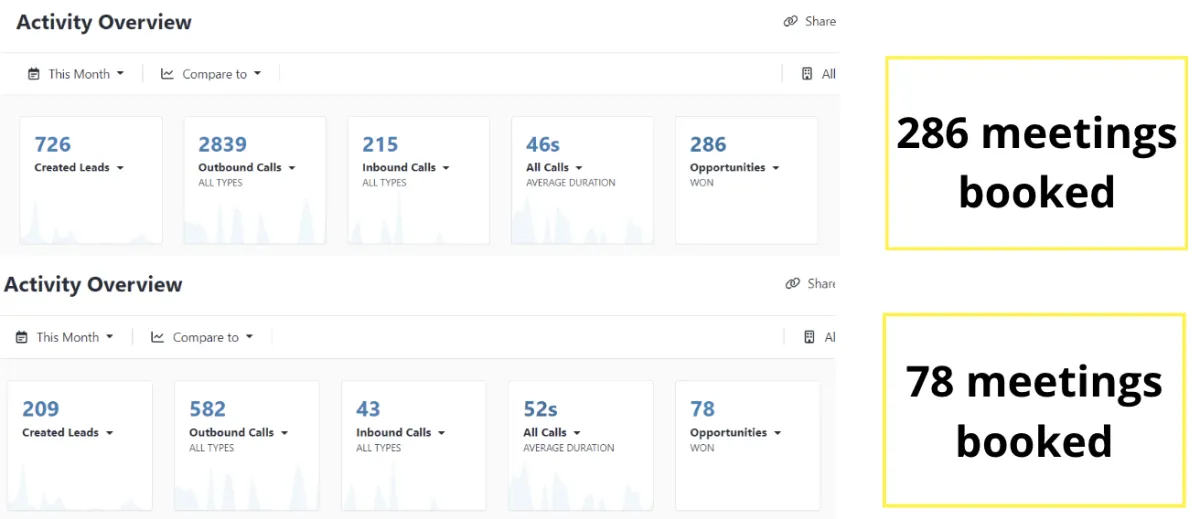Click the building icon next to top All filter
This screenshot has width=1200, height=519.
(x=807, y=74)
